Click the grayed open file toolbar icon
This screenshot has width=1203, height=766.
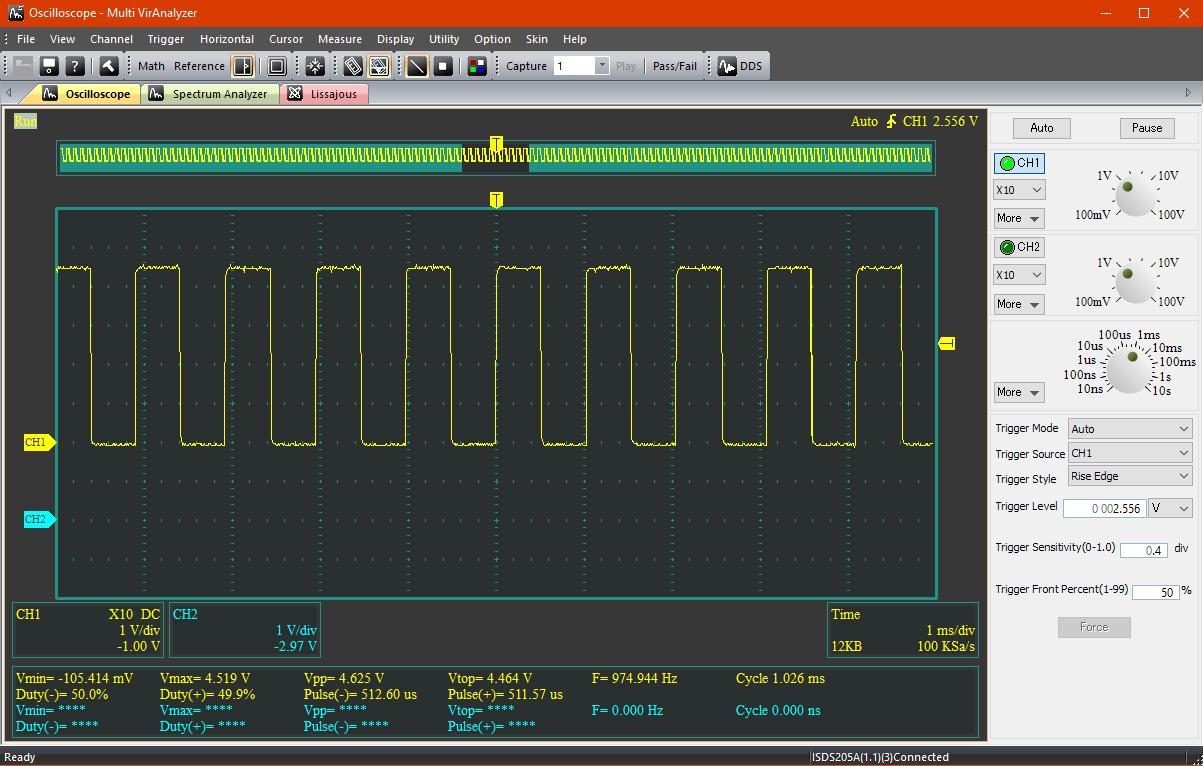(23, 66)
